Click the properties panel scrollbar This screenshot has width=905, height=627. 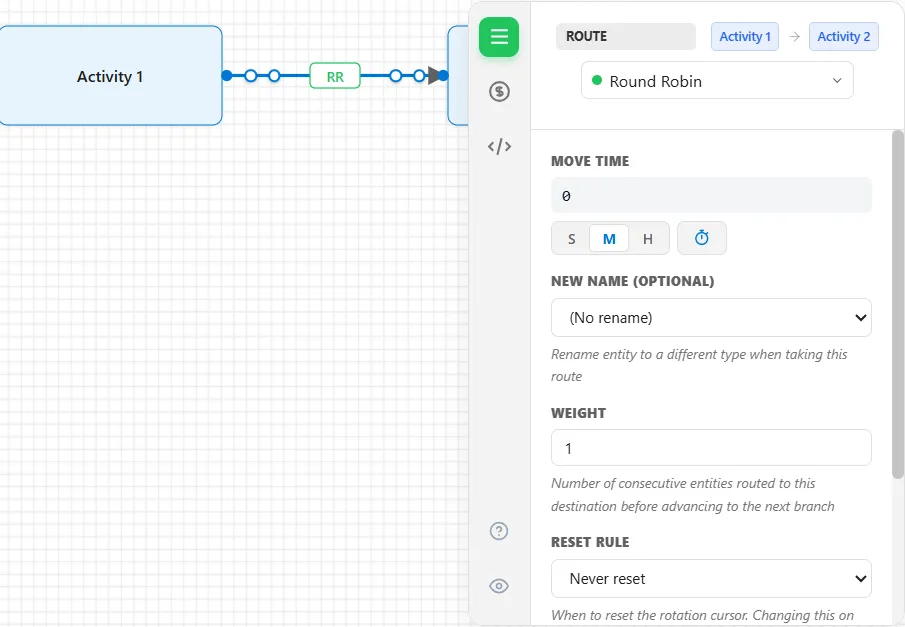[897, 305]
